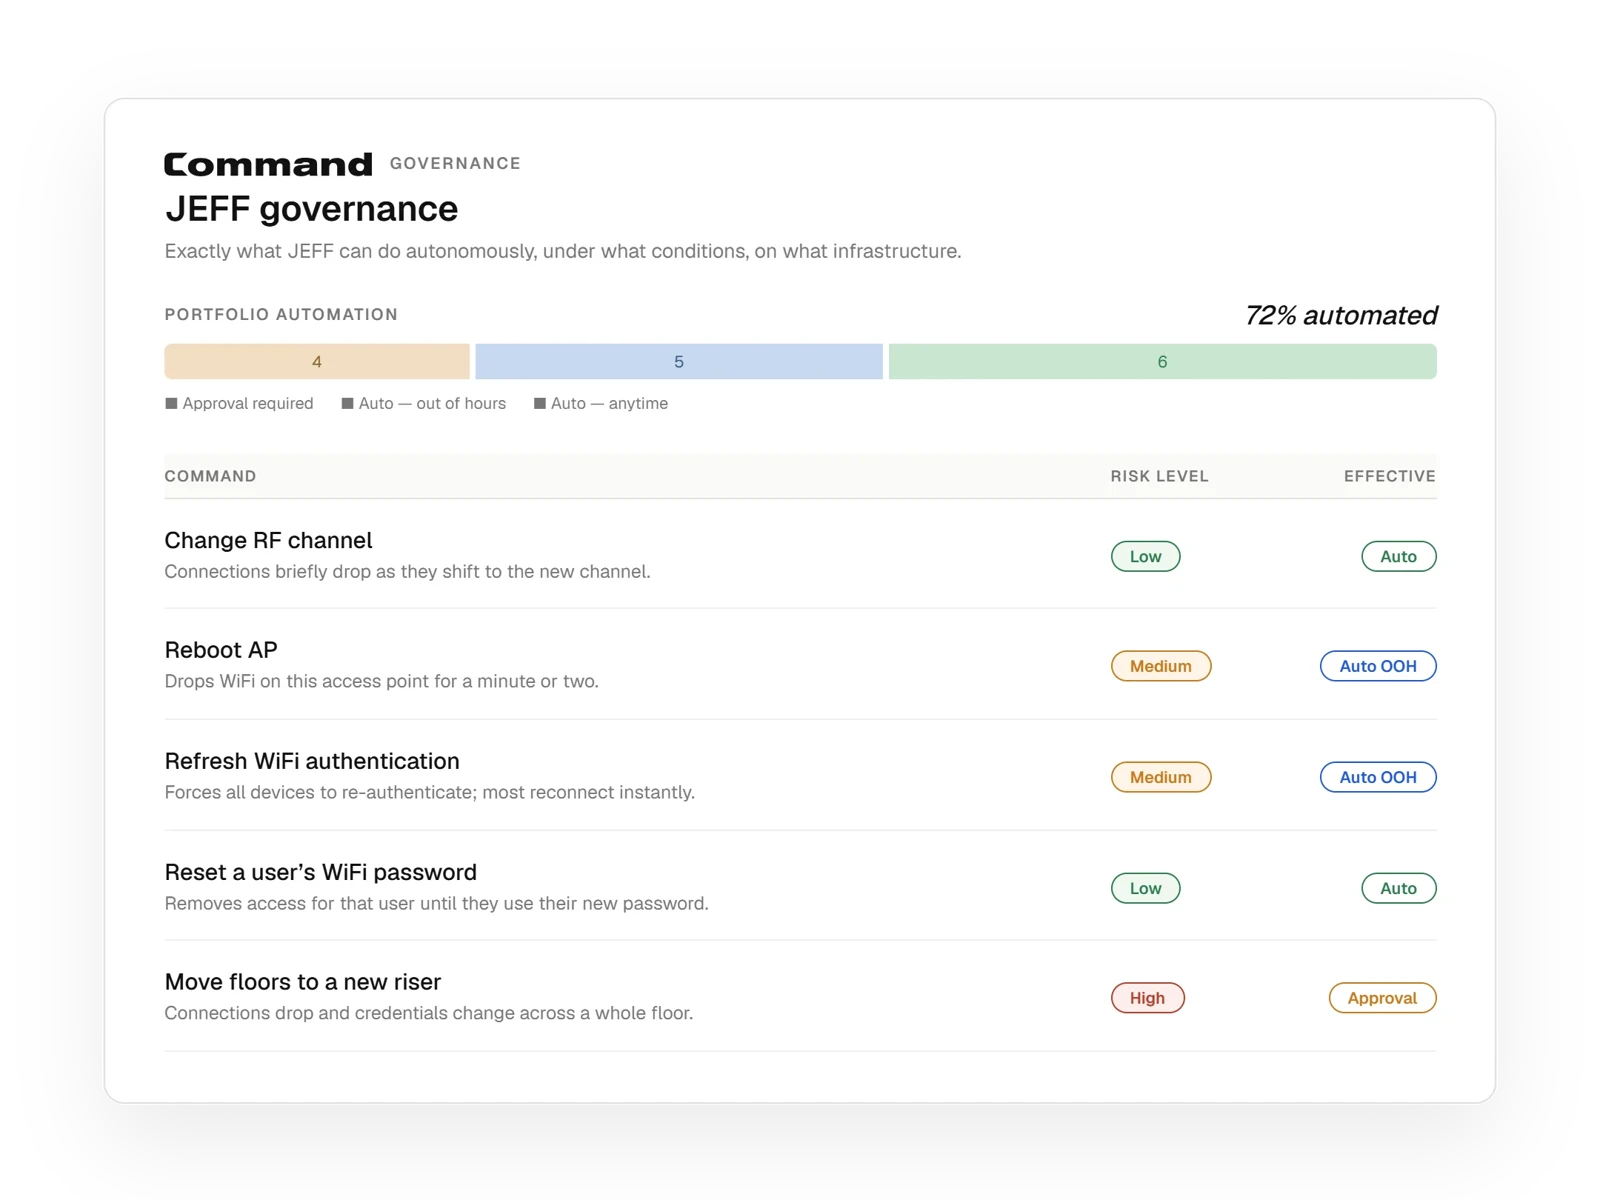Click Auto OOH badge for Refresh WiFi authentication

pyautogui.click(x=1378, y=777)
